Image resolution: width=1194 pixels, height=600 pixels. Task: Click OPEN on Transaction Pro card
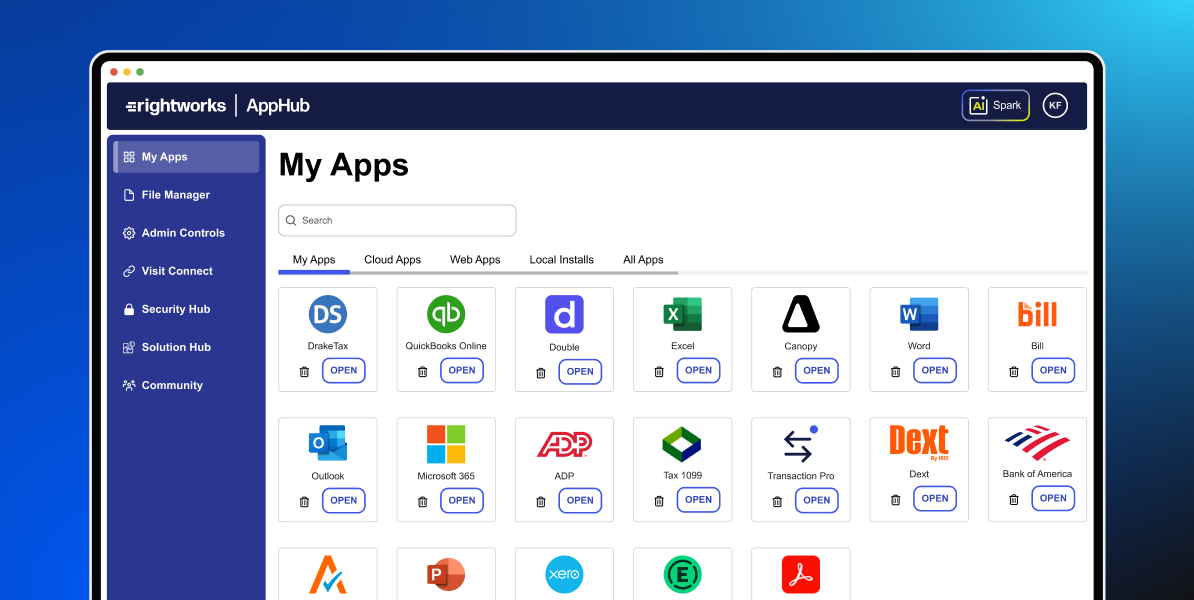817,501
